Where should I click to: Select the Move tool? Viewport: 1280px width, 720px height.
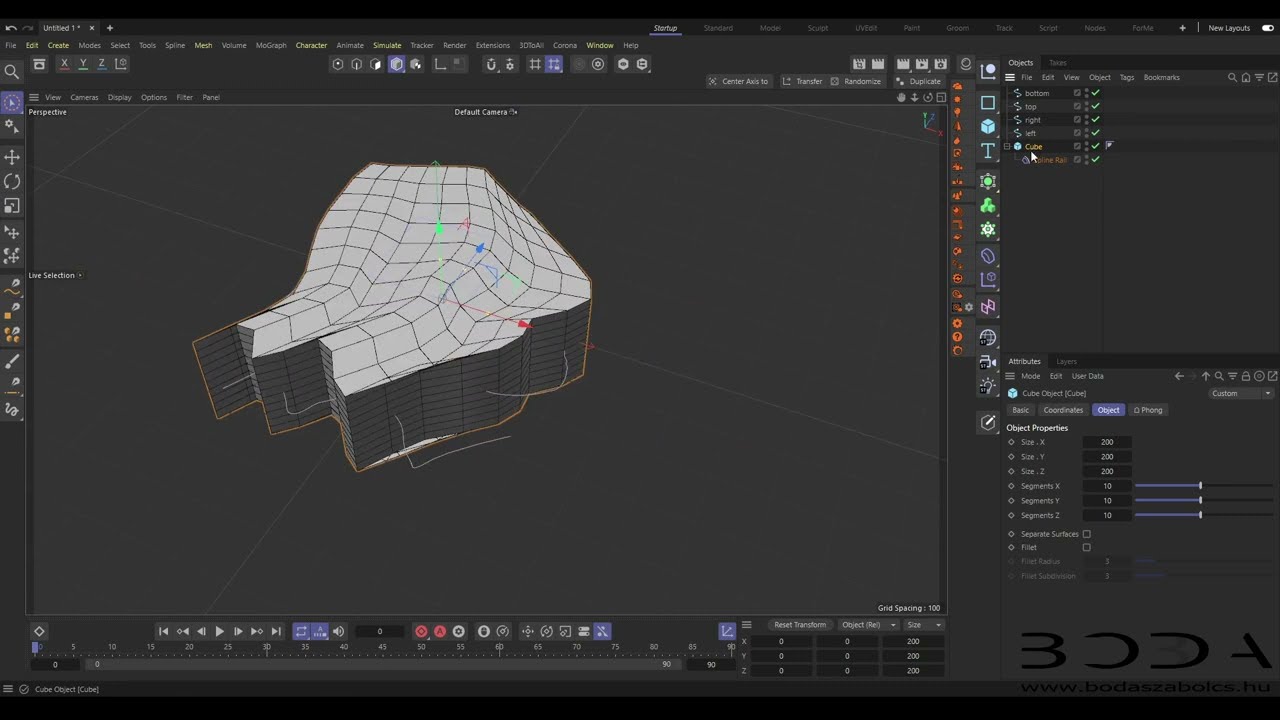point(12,157)
